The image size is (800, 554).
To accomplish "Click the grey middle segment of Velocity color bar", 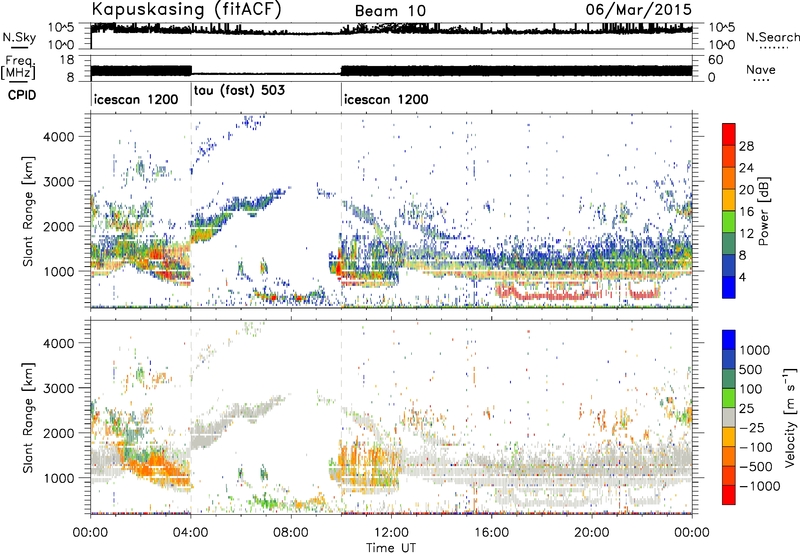I will [x=729, y=418].
